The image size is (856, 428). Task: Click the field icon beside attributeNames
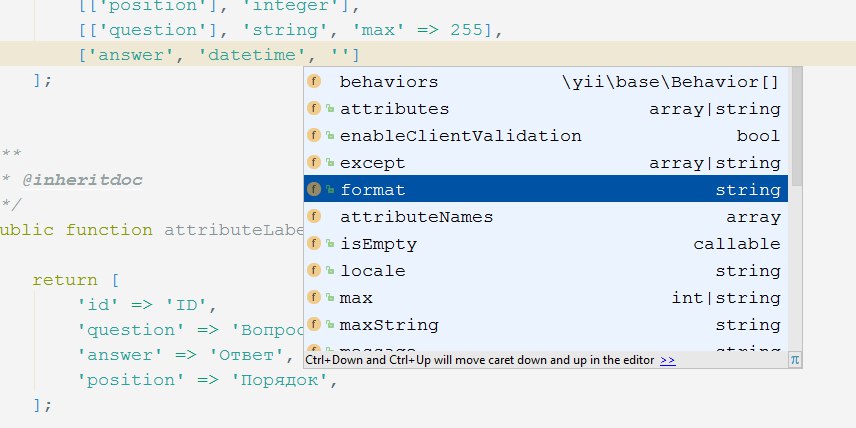point(313,217)
